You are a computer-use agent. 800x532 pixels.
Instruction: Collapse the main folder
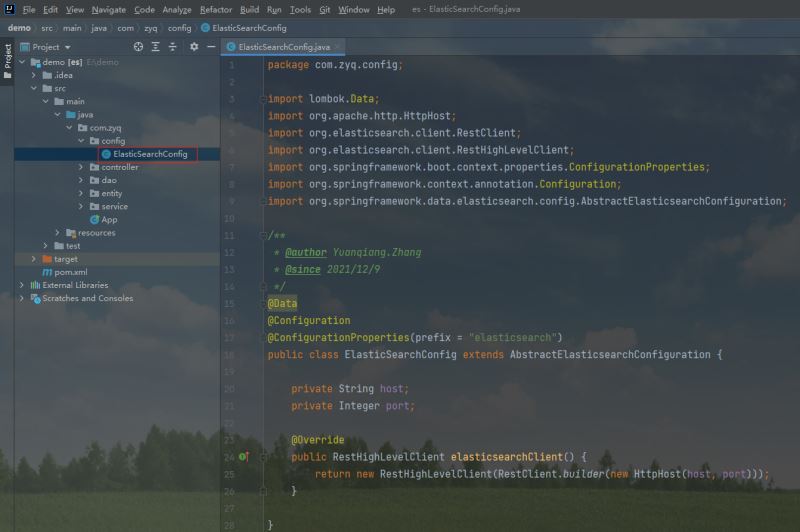[x=45, y=102]
